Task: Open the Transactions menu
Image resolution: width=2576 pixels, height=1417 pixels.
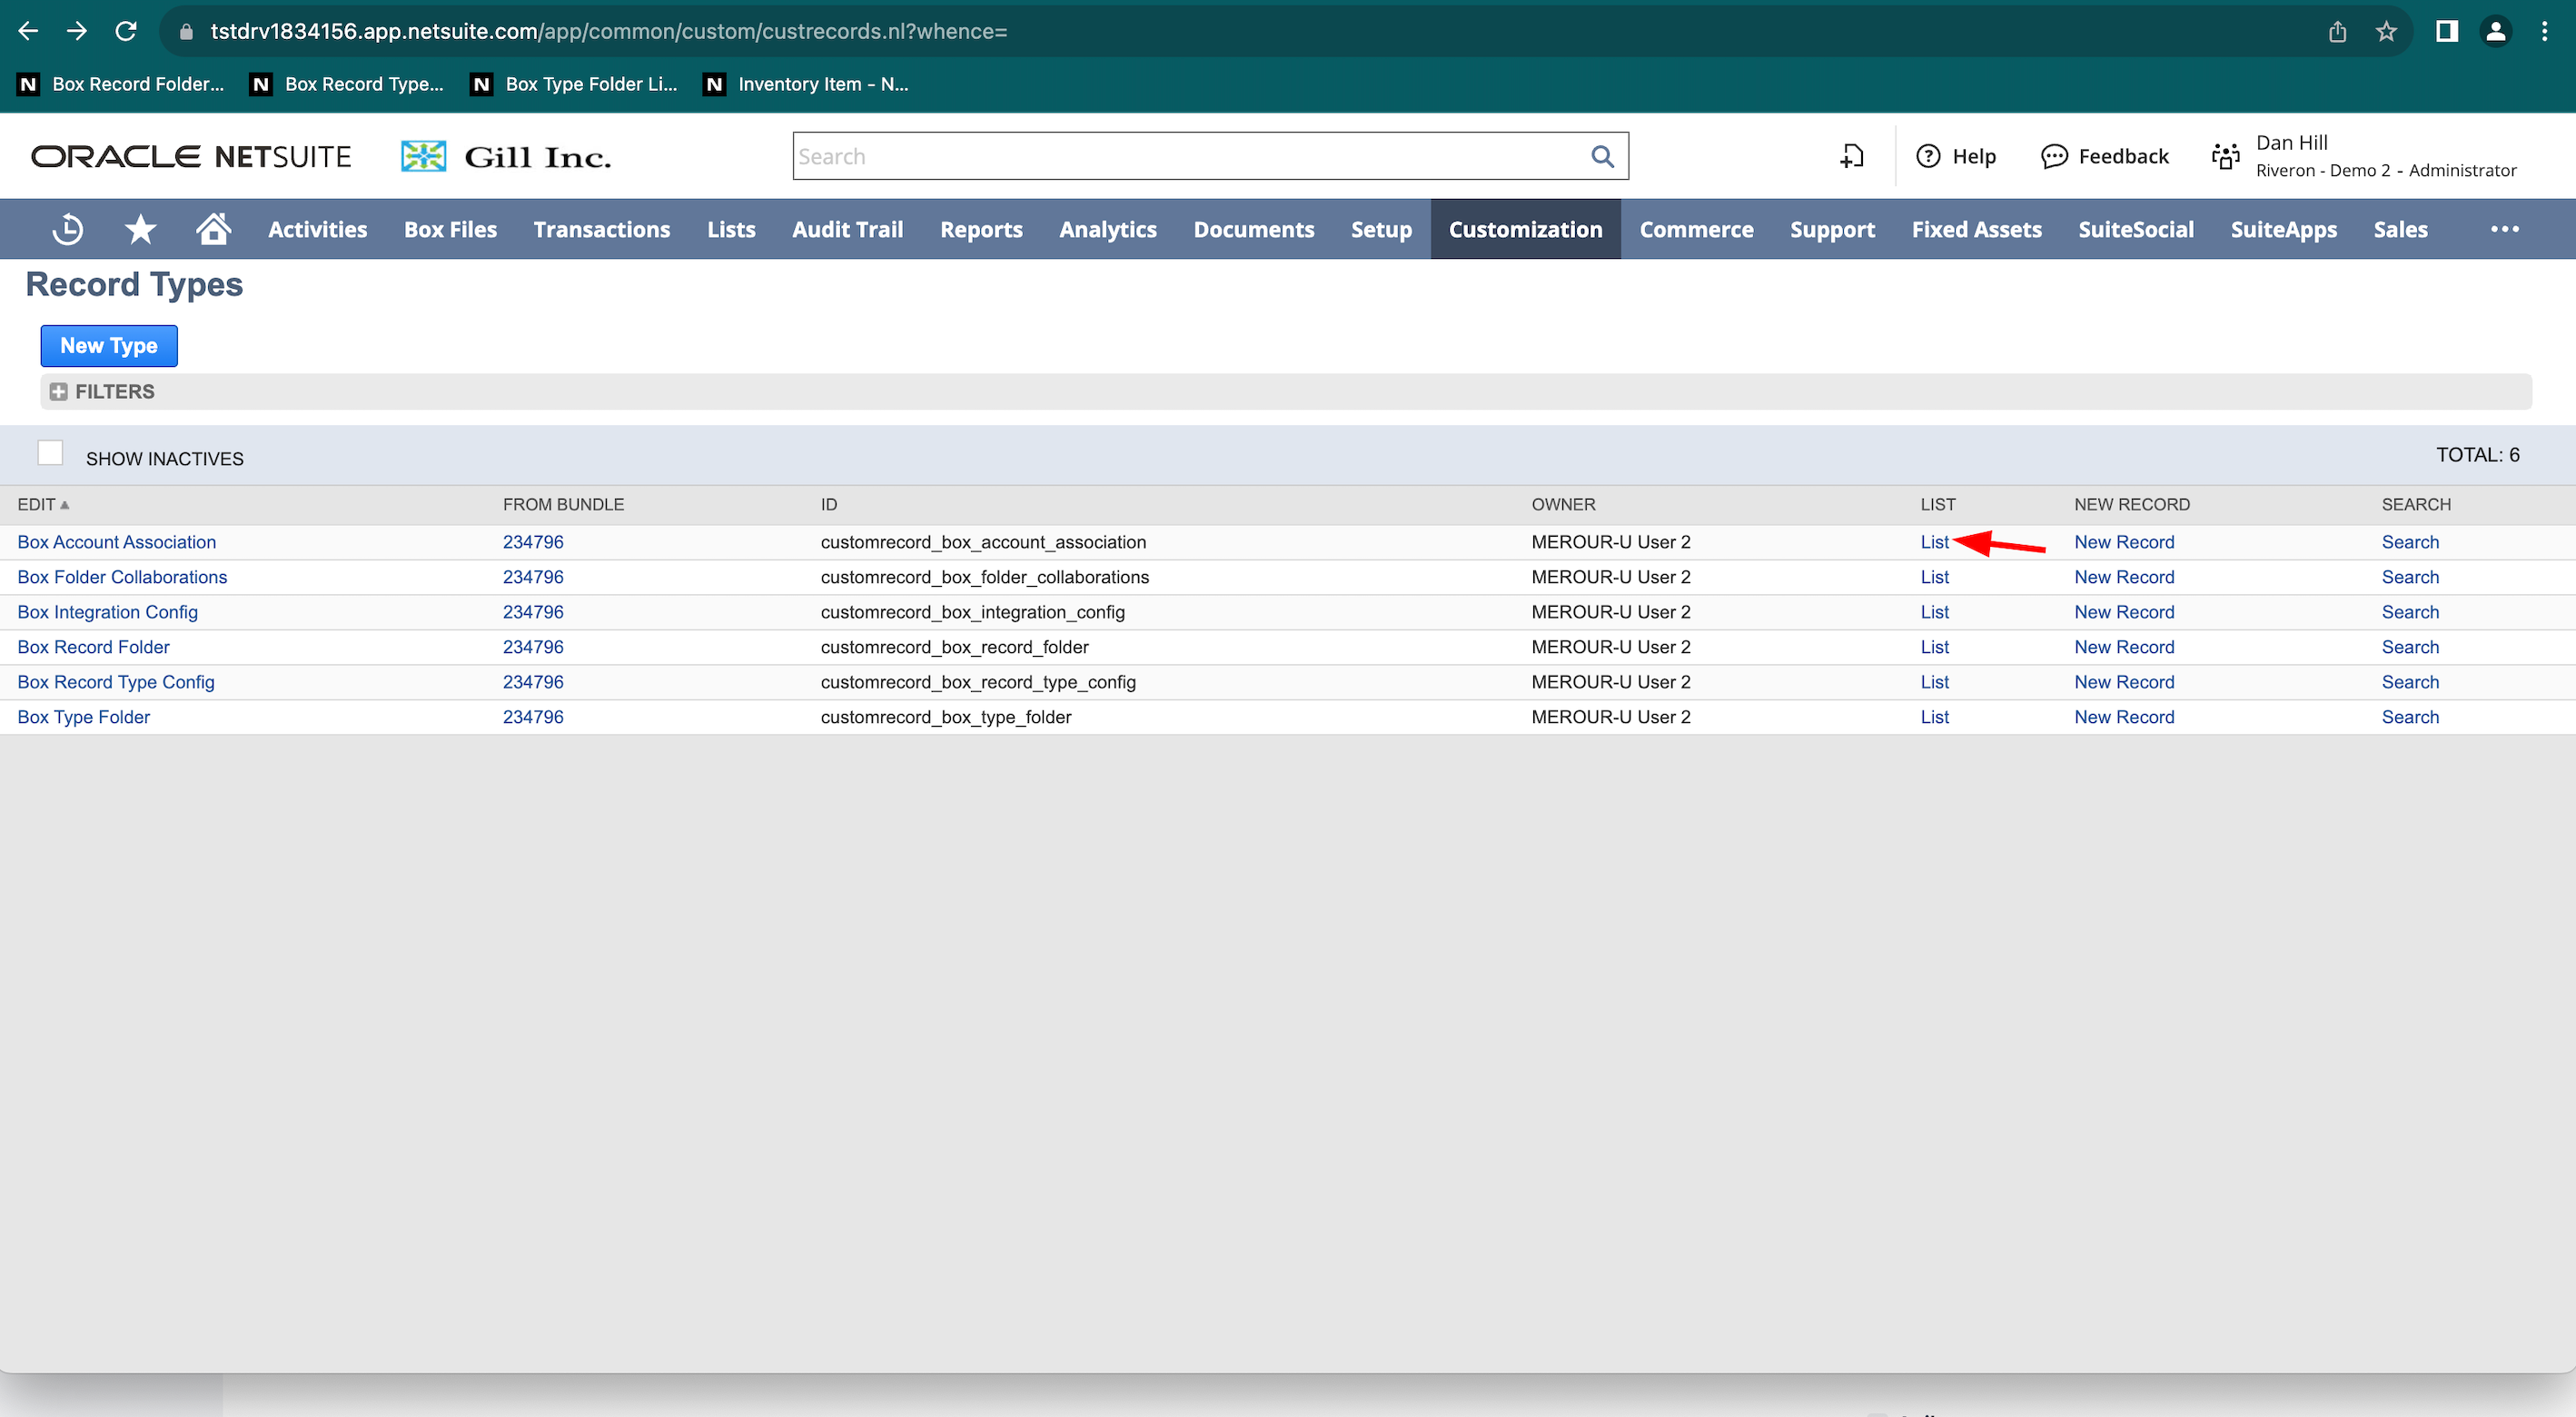Action: (x=601, y=229)
